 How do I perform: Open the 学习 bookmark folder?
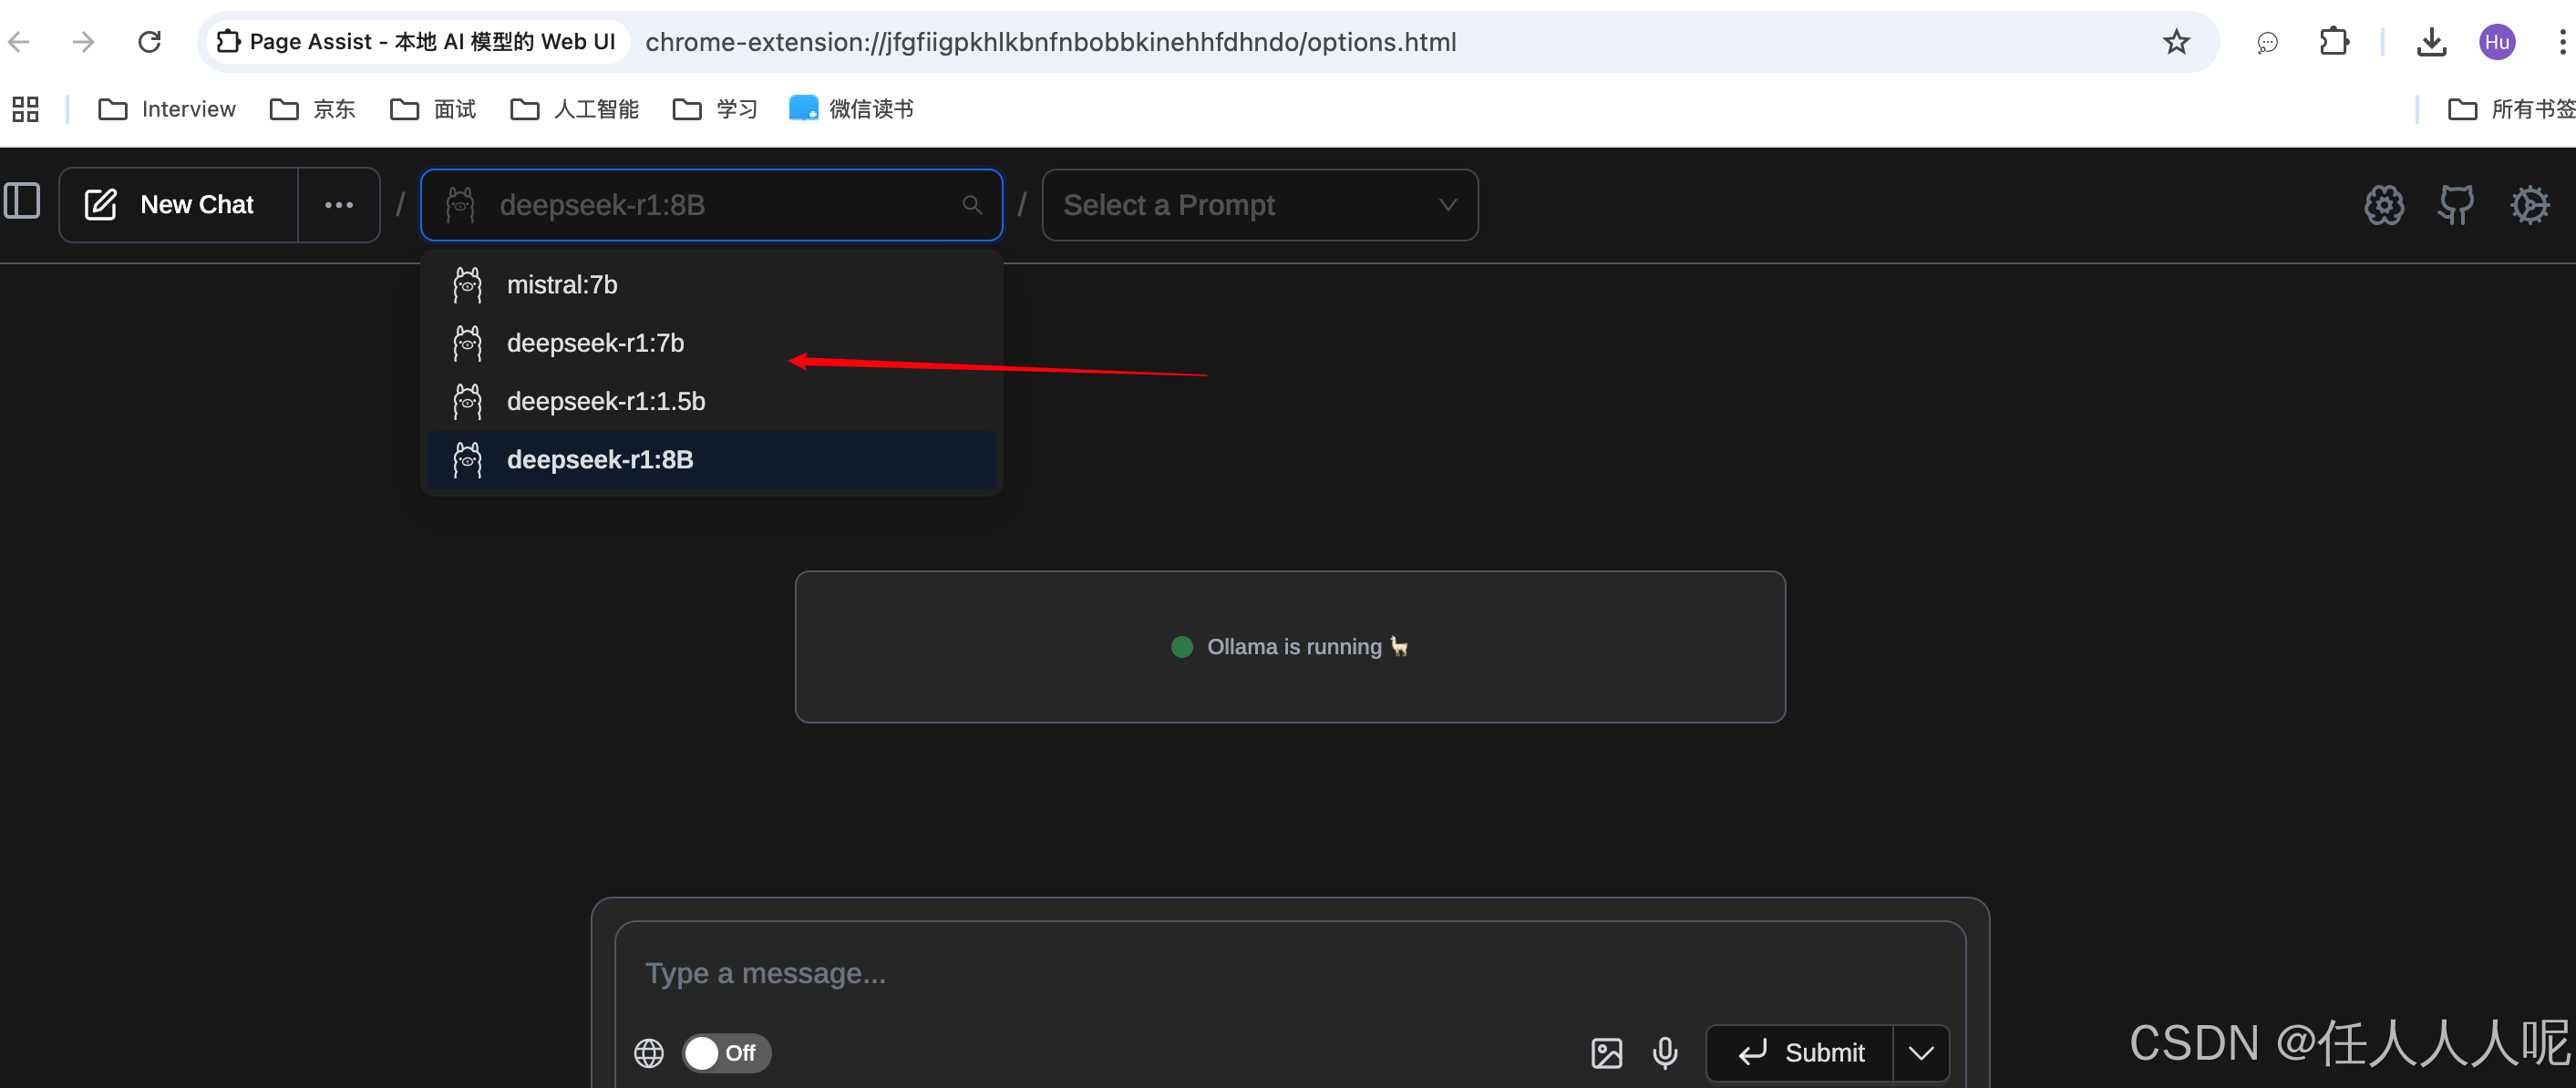point(714,109)
